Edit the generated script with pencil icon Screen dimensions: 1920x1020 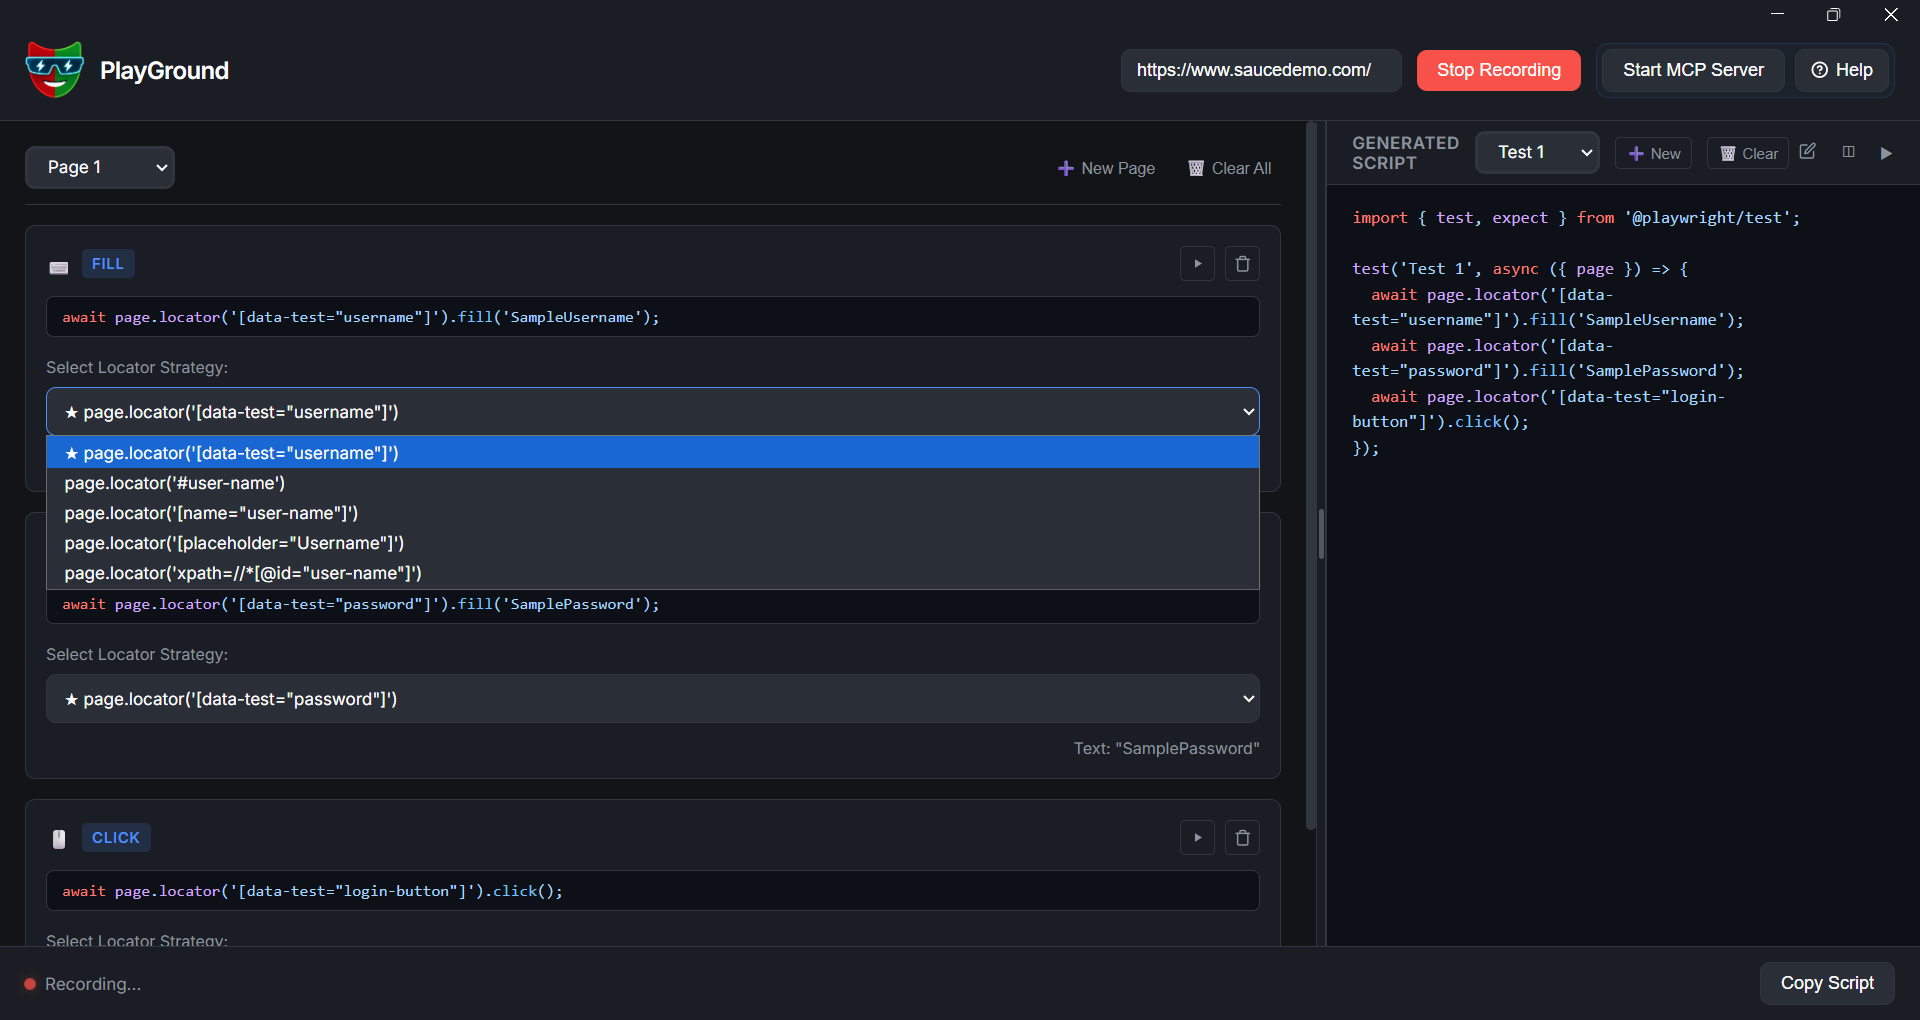pyautogui.click(x=1808, y=152)
